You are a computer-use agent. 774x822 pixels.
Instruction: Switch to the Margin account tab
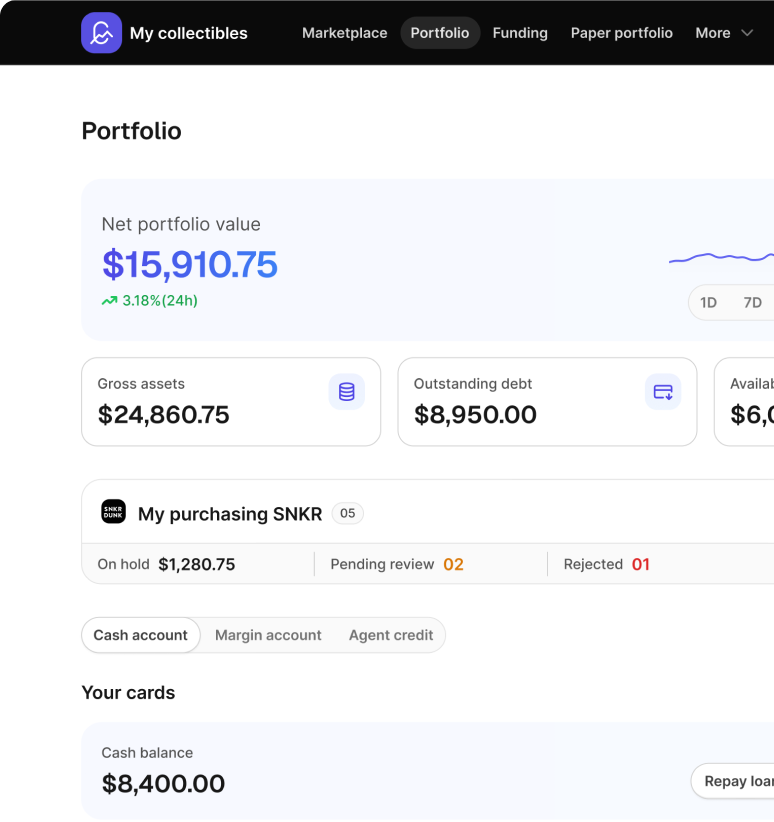[x=268, y=635]
